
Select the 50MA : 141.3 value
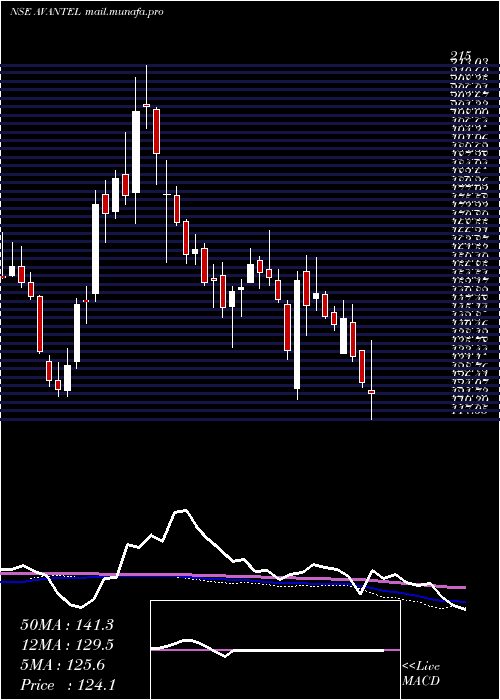click(67, 625)
